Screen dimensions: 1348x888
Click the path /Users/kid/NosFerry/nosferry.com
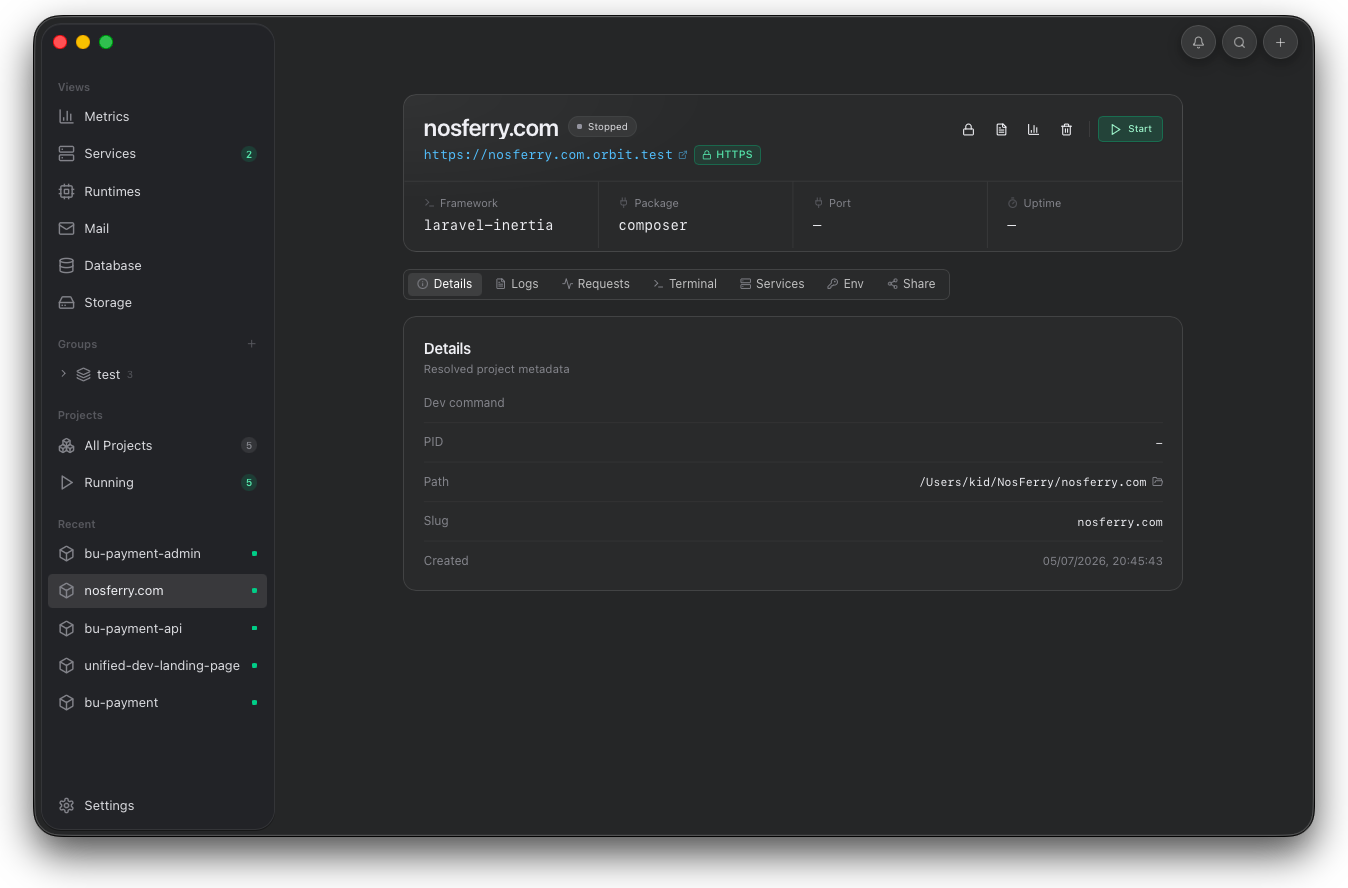(1033, 482)
